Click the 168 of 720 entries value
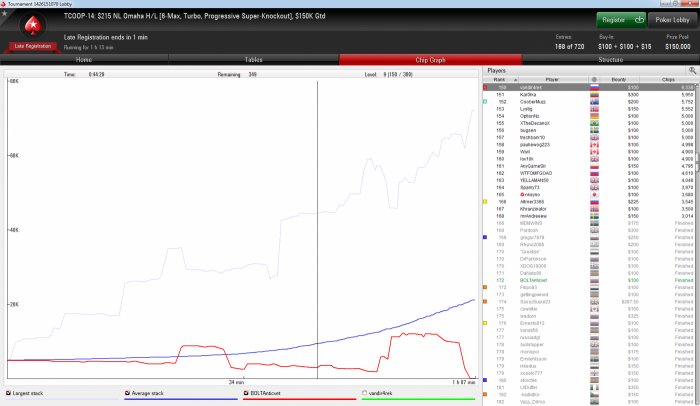The image size is (700, 406). [569, 46]
